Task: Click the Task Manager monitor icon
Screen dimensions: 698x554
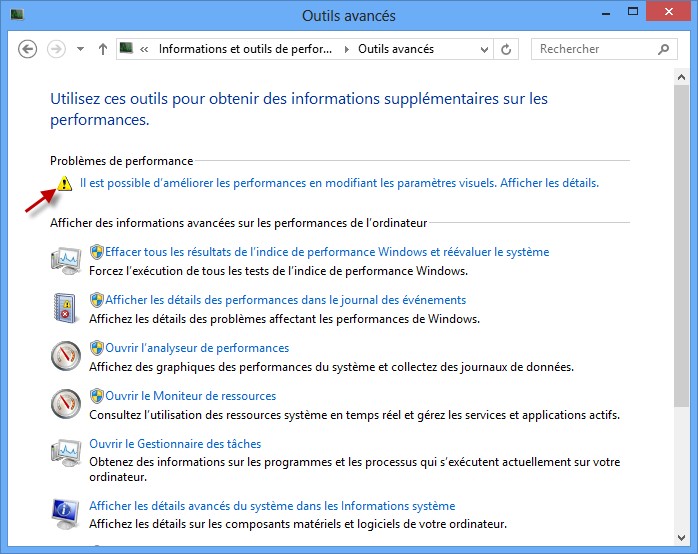Action: 66,452
